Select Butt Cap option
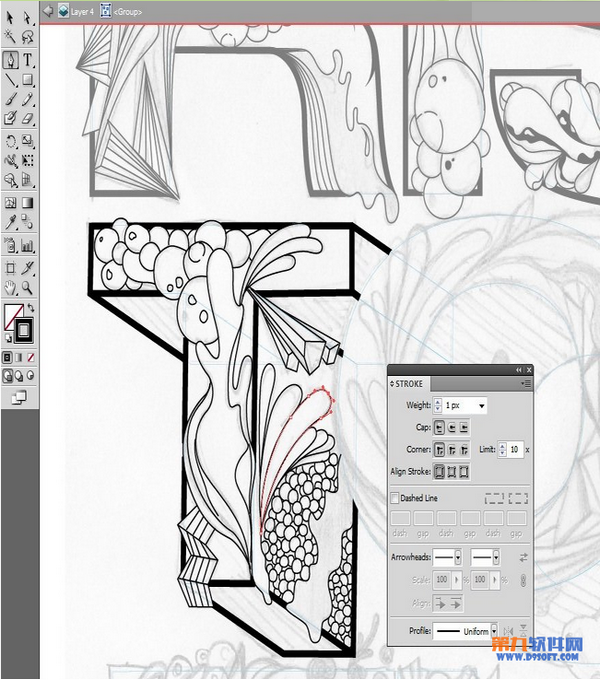 pos(440,428)
